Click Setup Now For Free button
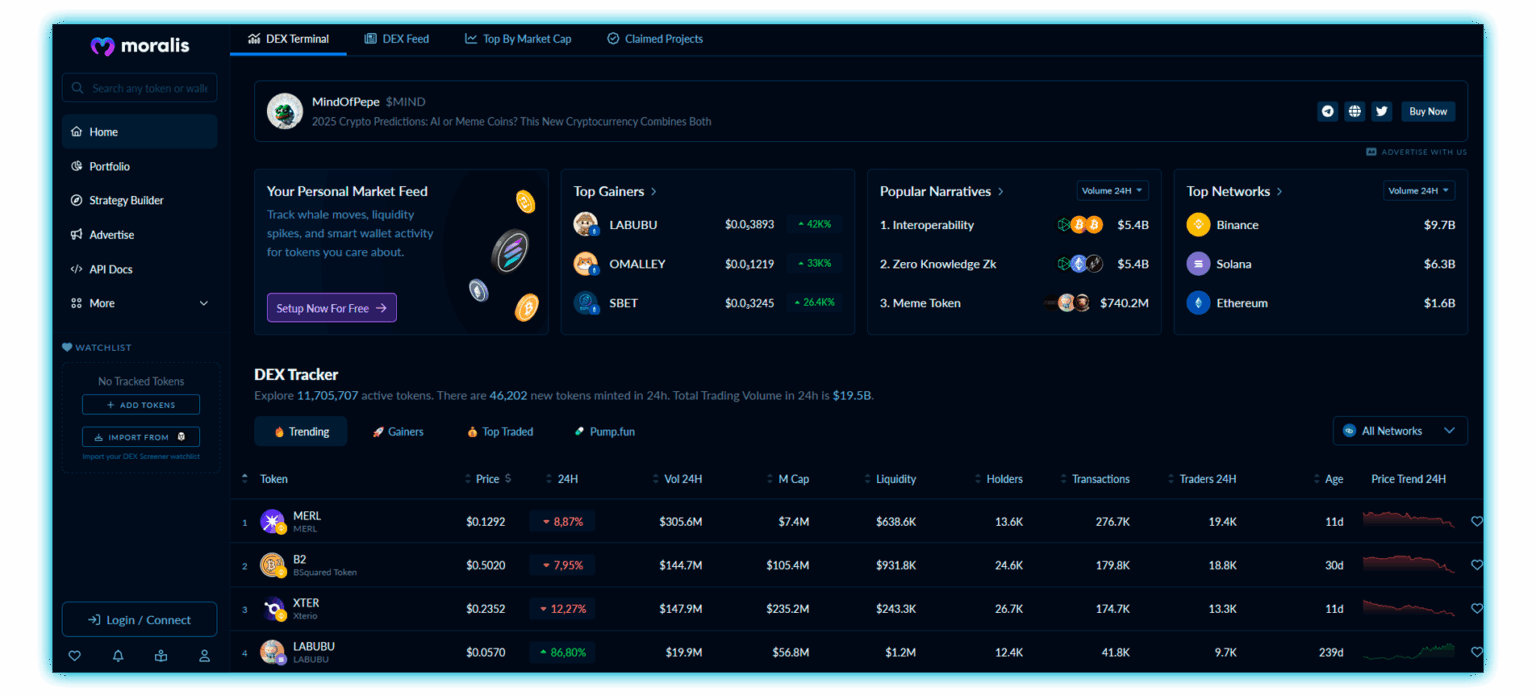This screenshot has width=1536, height=696. tap(332, 308)
